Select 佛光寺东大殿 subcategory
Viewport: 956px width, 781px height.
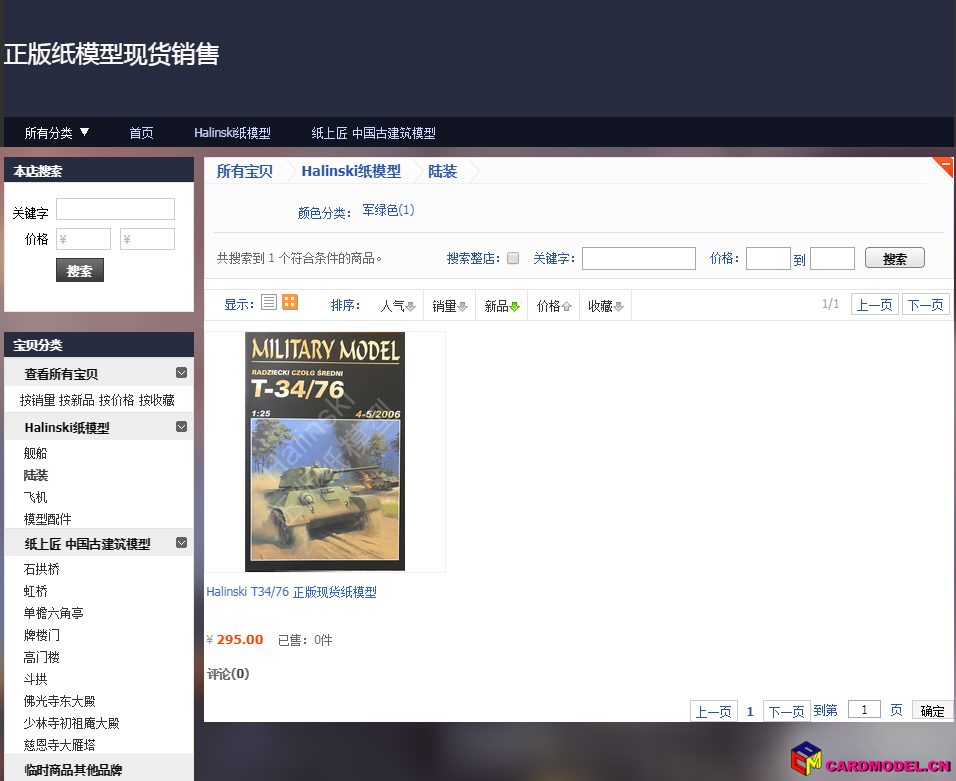pyautogui.click(x=60, y=701)
